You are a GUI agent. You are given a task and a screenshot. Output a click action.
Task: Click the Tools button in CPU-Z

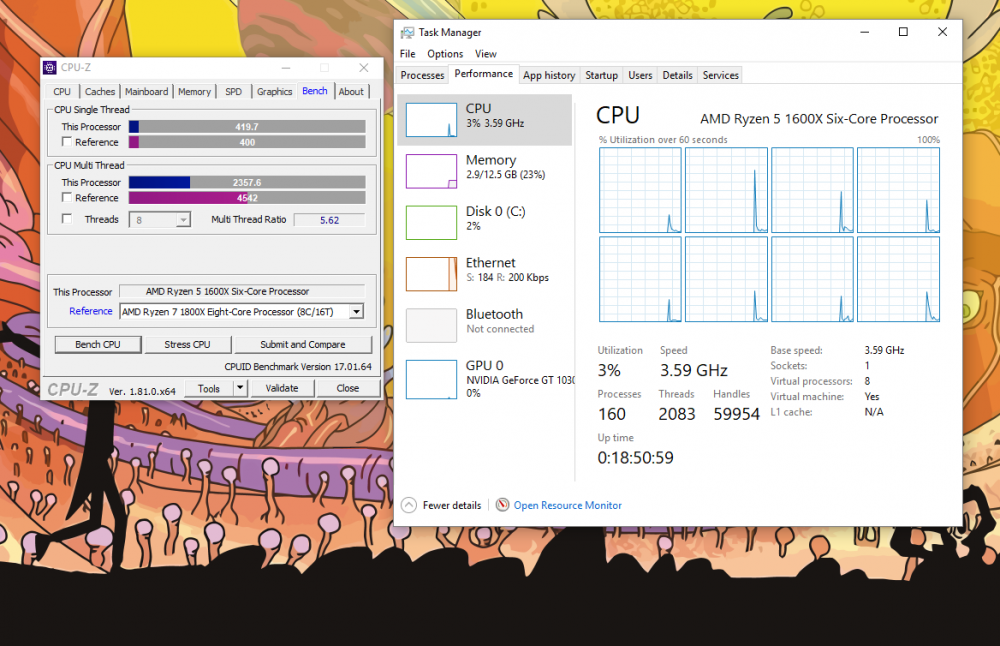tap(209, 388)
